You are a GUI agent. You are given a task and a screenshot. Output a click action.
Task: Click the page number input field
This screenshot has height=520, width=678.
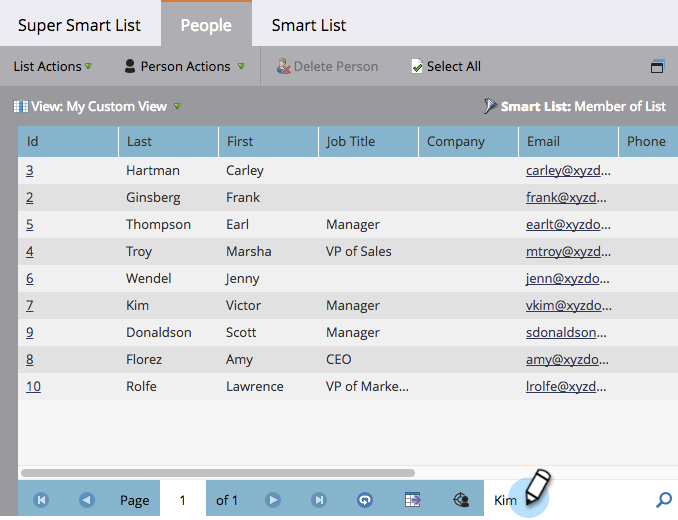coord(182,500)
